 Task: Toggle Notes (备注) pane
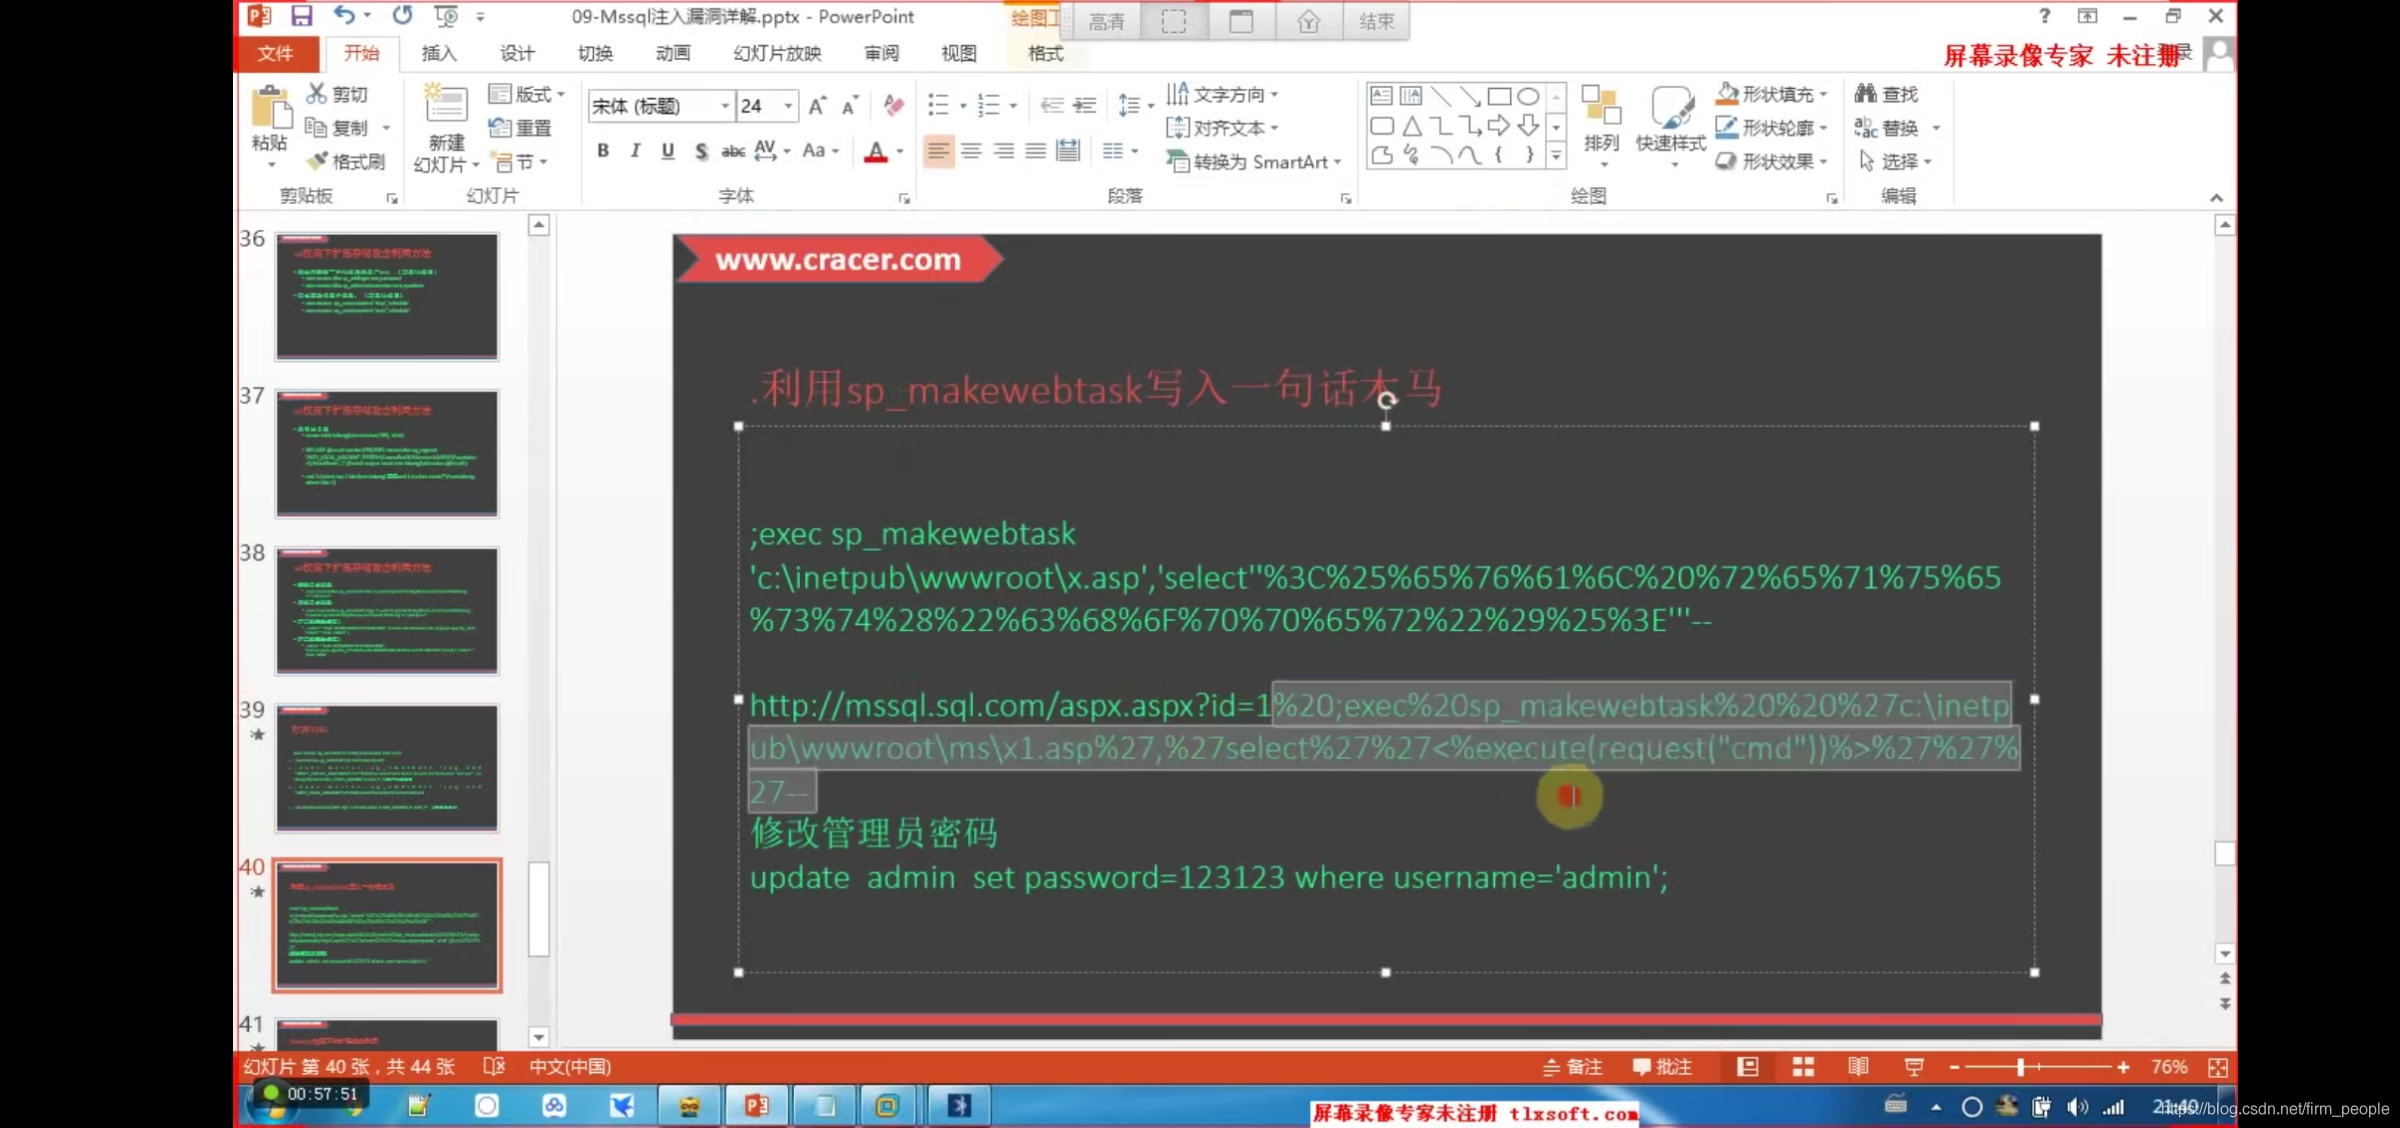(x=1572, y=1067)
